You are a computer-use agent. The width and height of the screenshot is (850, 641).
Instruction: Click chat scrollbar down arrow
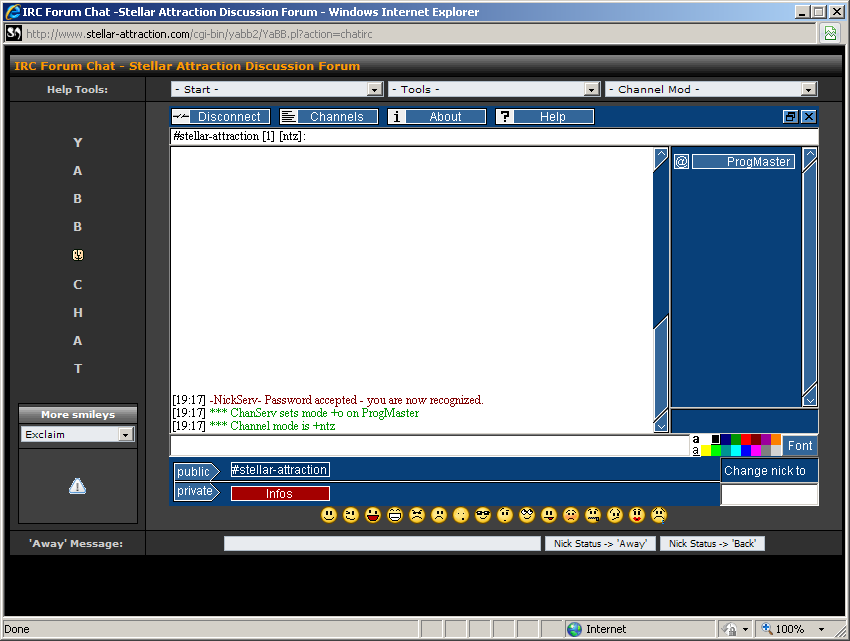[x=661, y=426]
